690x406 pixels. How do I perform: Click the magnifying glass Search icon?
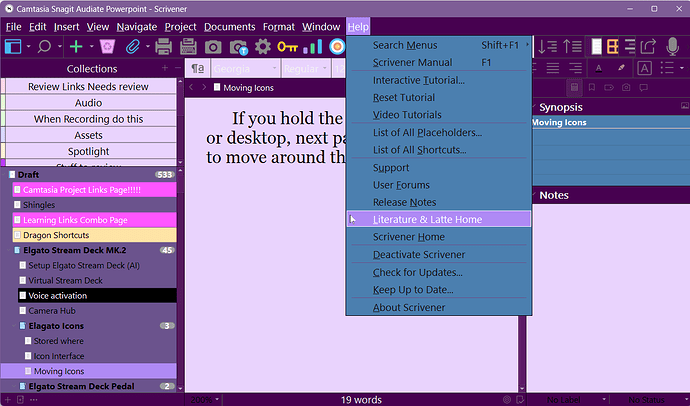point(44,46)
